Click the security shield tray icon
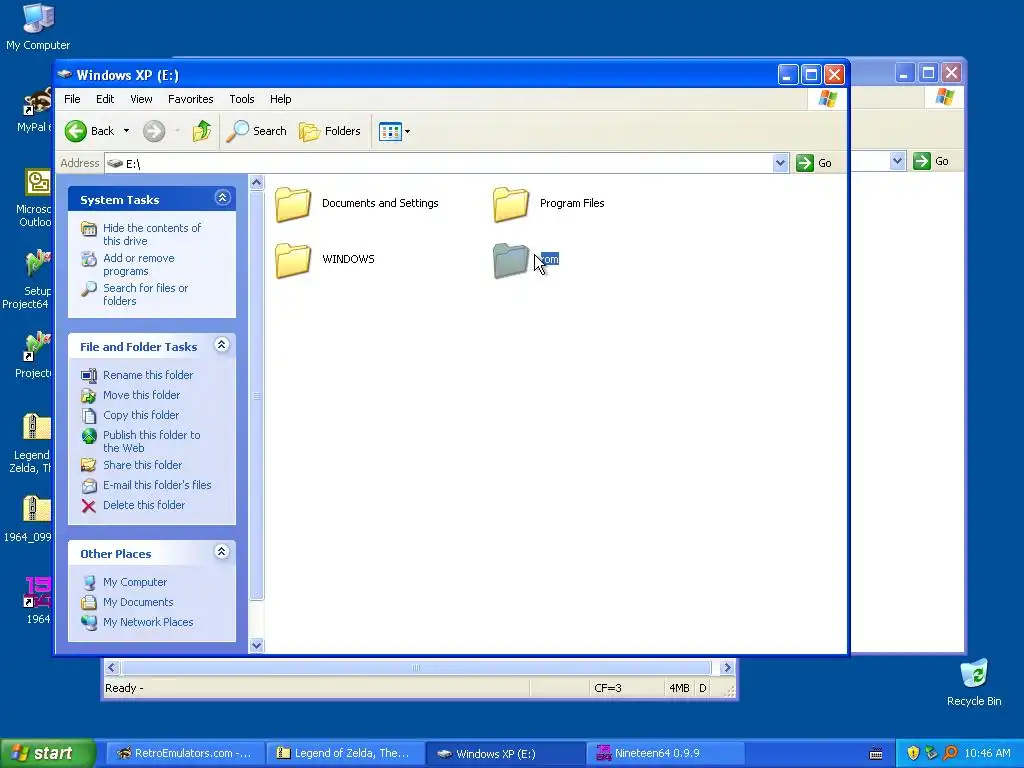1024x768 pixels. coord(913,754)
